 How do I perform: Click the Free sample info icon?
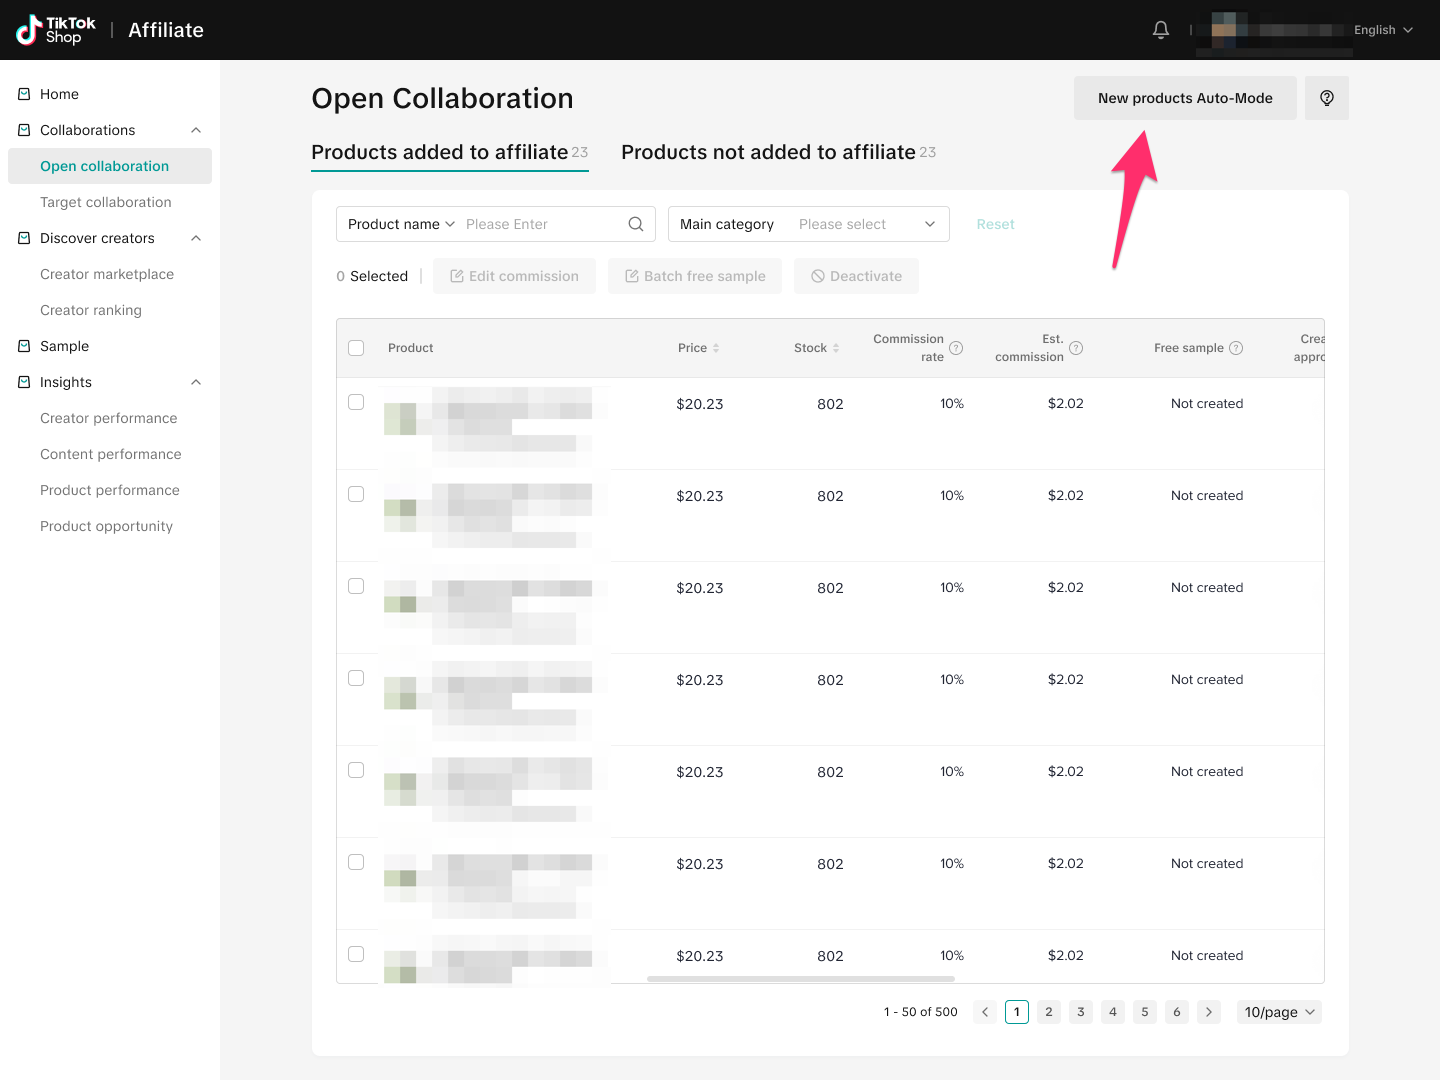(x=1236, y=348)
